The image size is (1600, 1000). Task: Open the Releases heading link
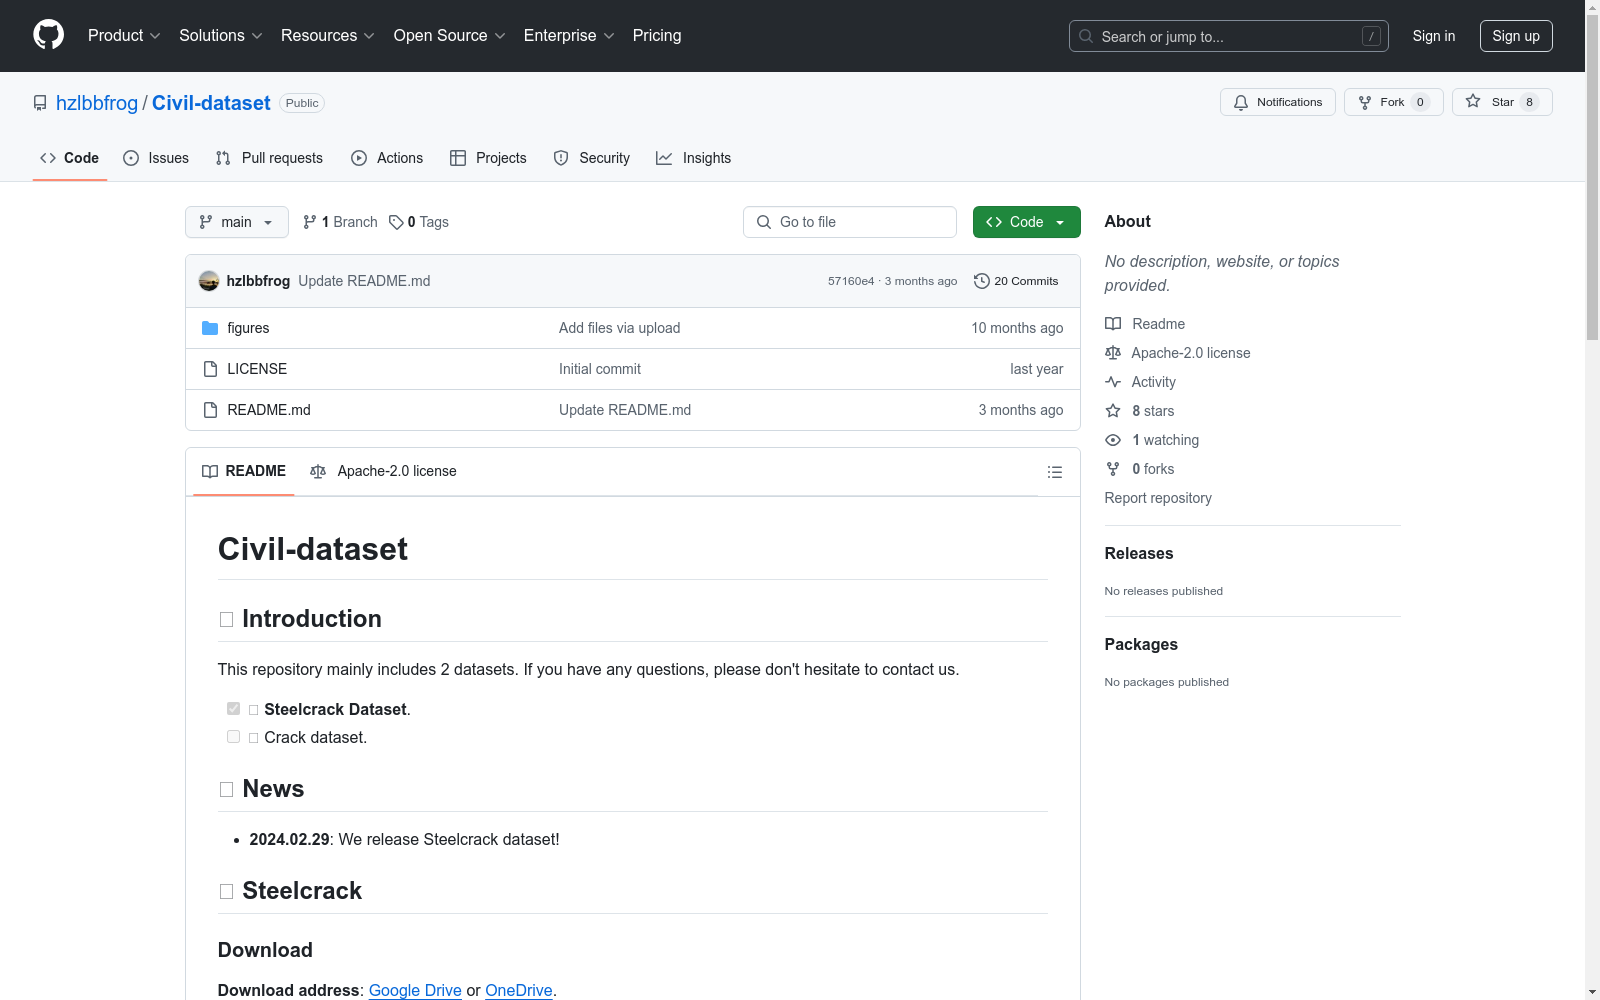[x=1139, y=553]
